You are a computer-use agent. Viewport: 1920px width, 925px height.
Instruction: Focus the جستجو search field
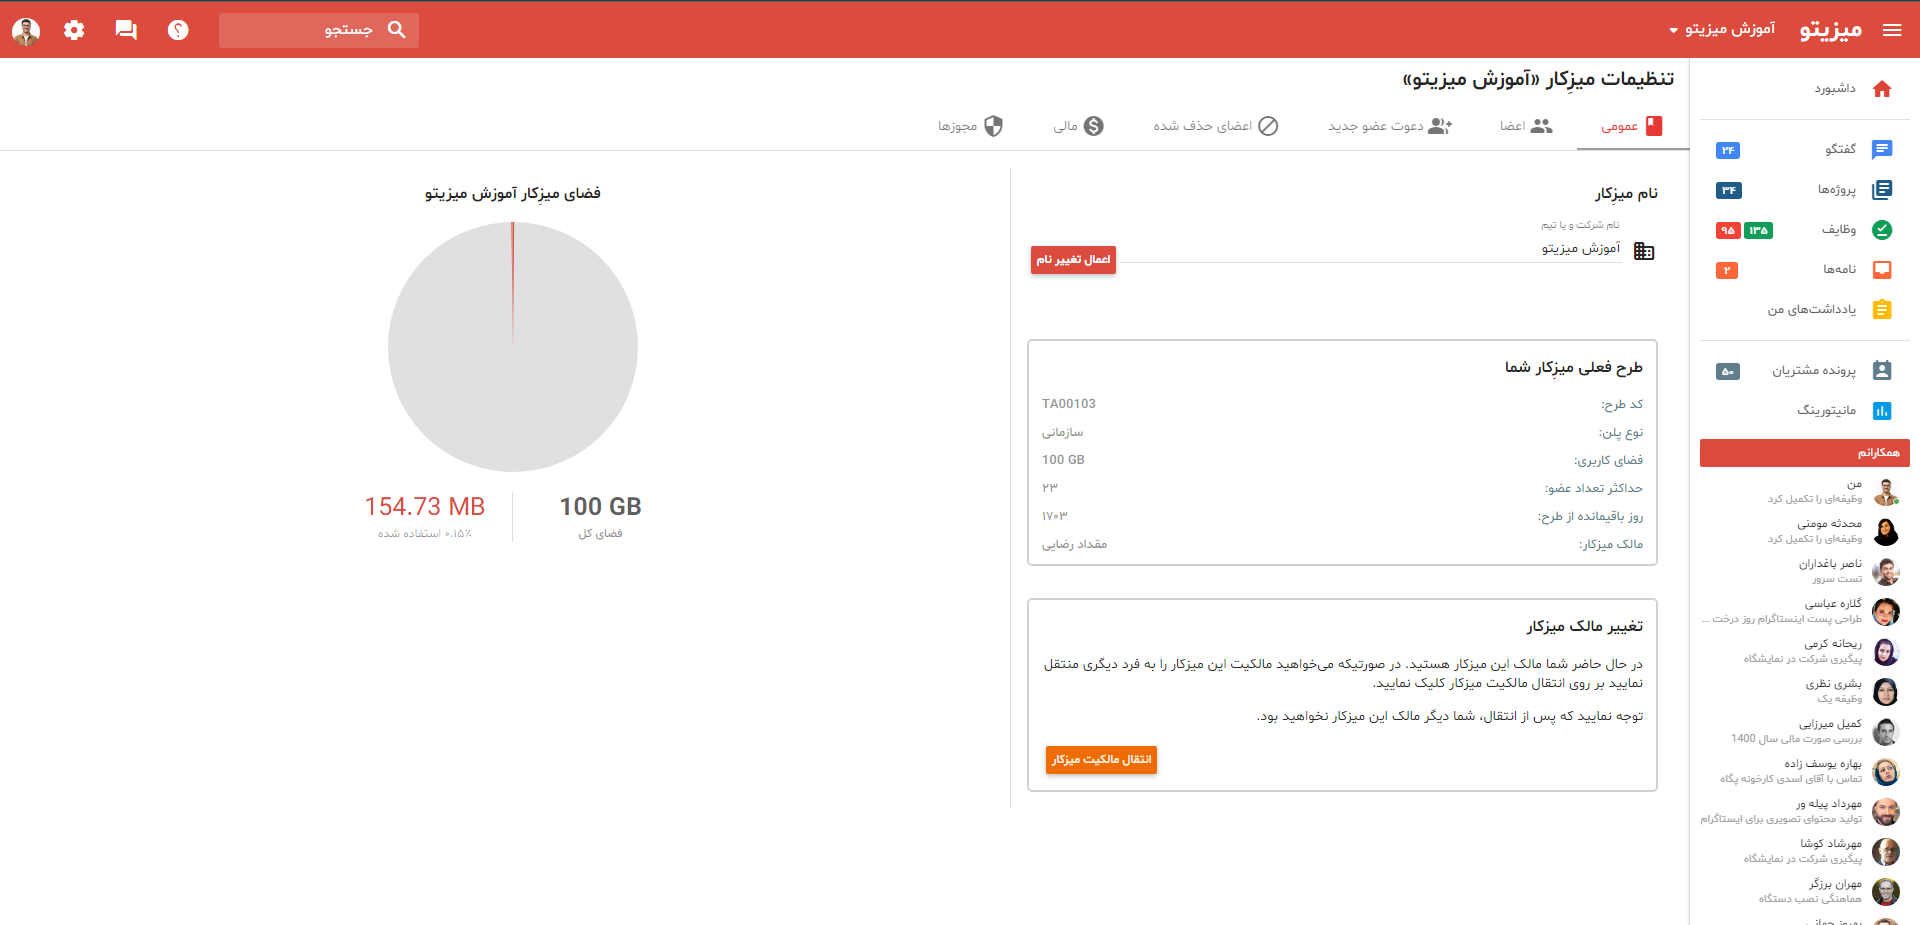tap(319, 30)
